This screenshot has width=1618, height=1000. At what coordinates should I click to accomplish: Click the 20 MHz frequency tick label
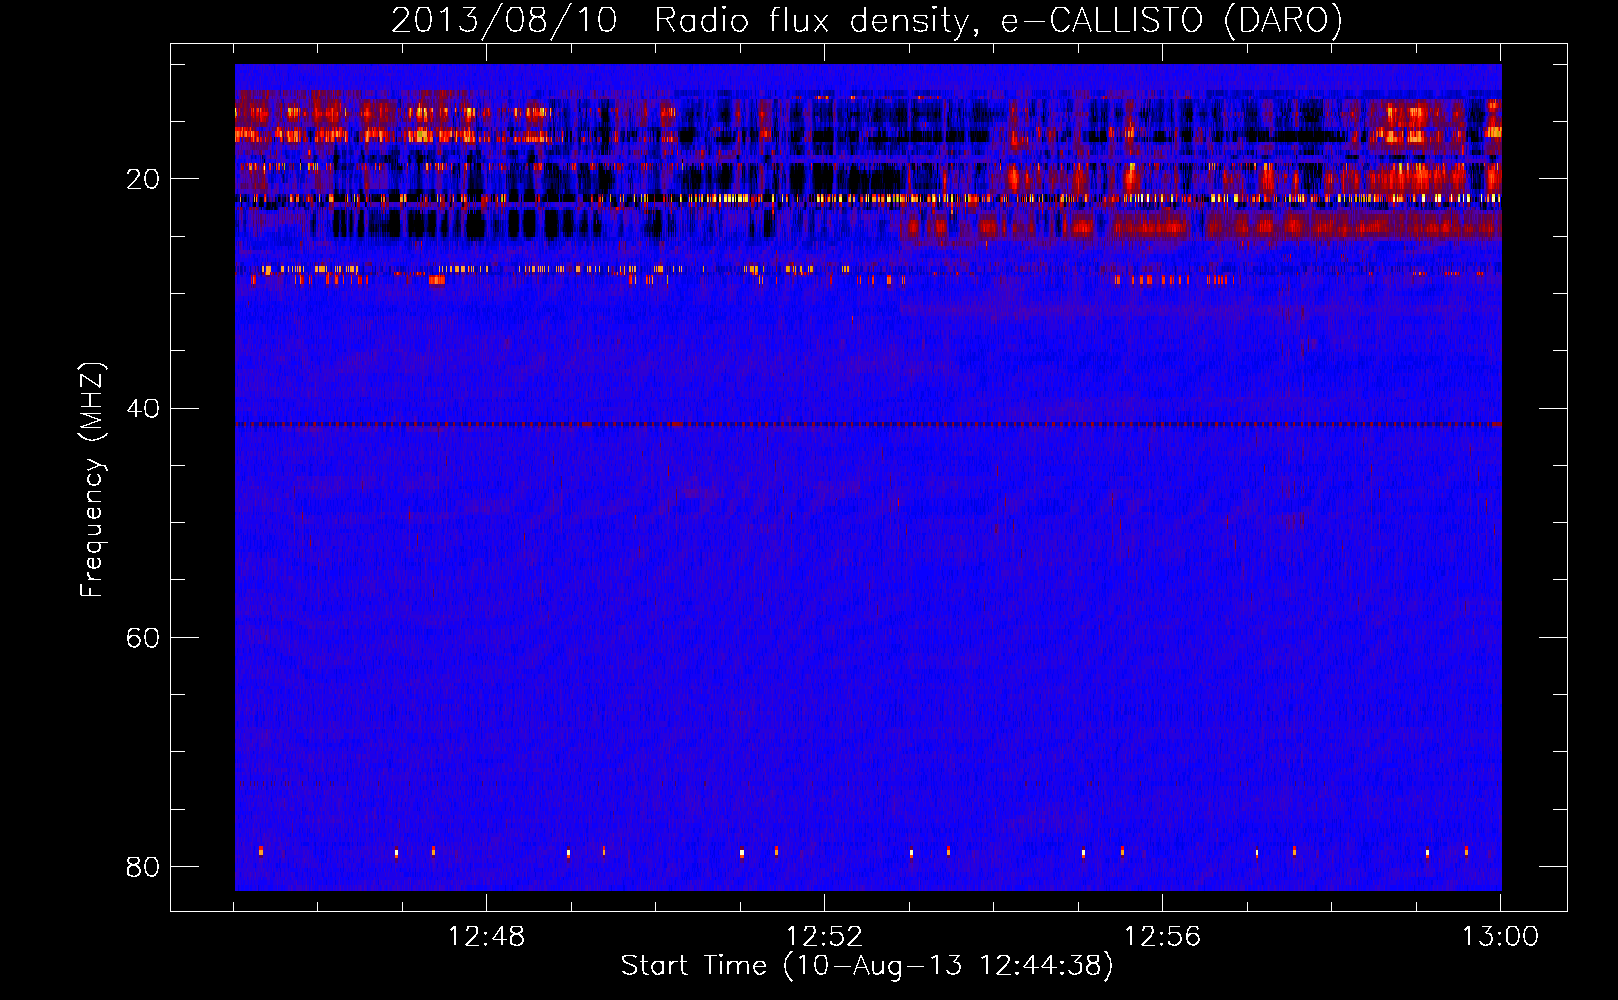143,179
